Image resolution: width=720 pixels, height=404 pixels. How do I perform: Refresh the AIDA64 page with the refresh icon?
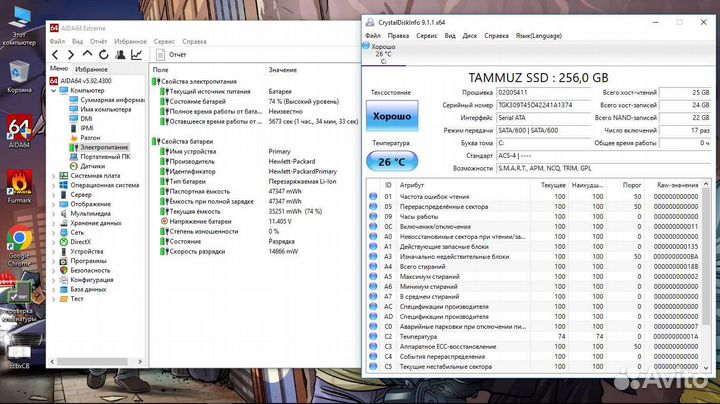[104, 55]
